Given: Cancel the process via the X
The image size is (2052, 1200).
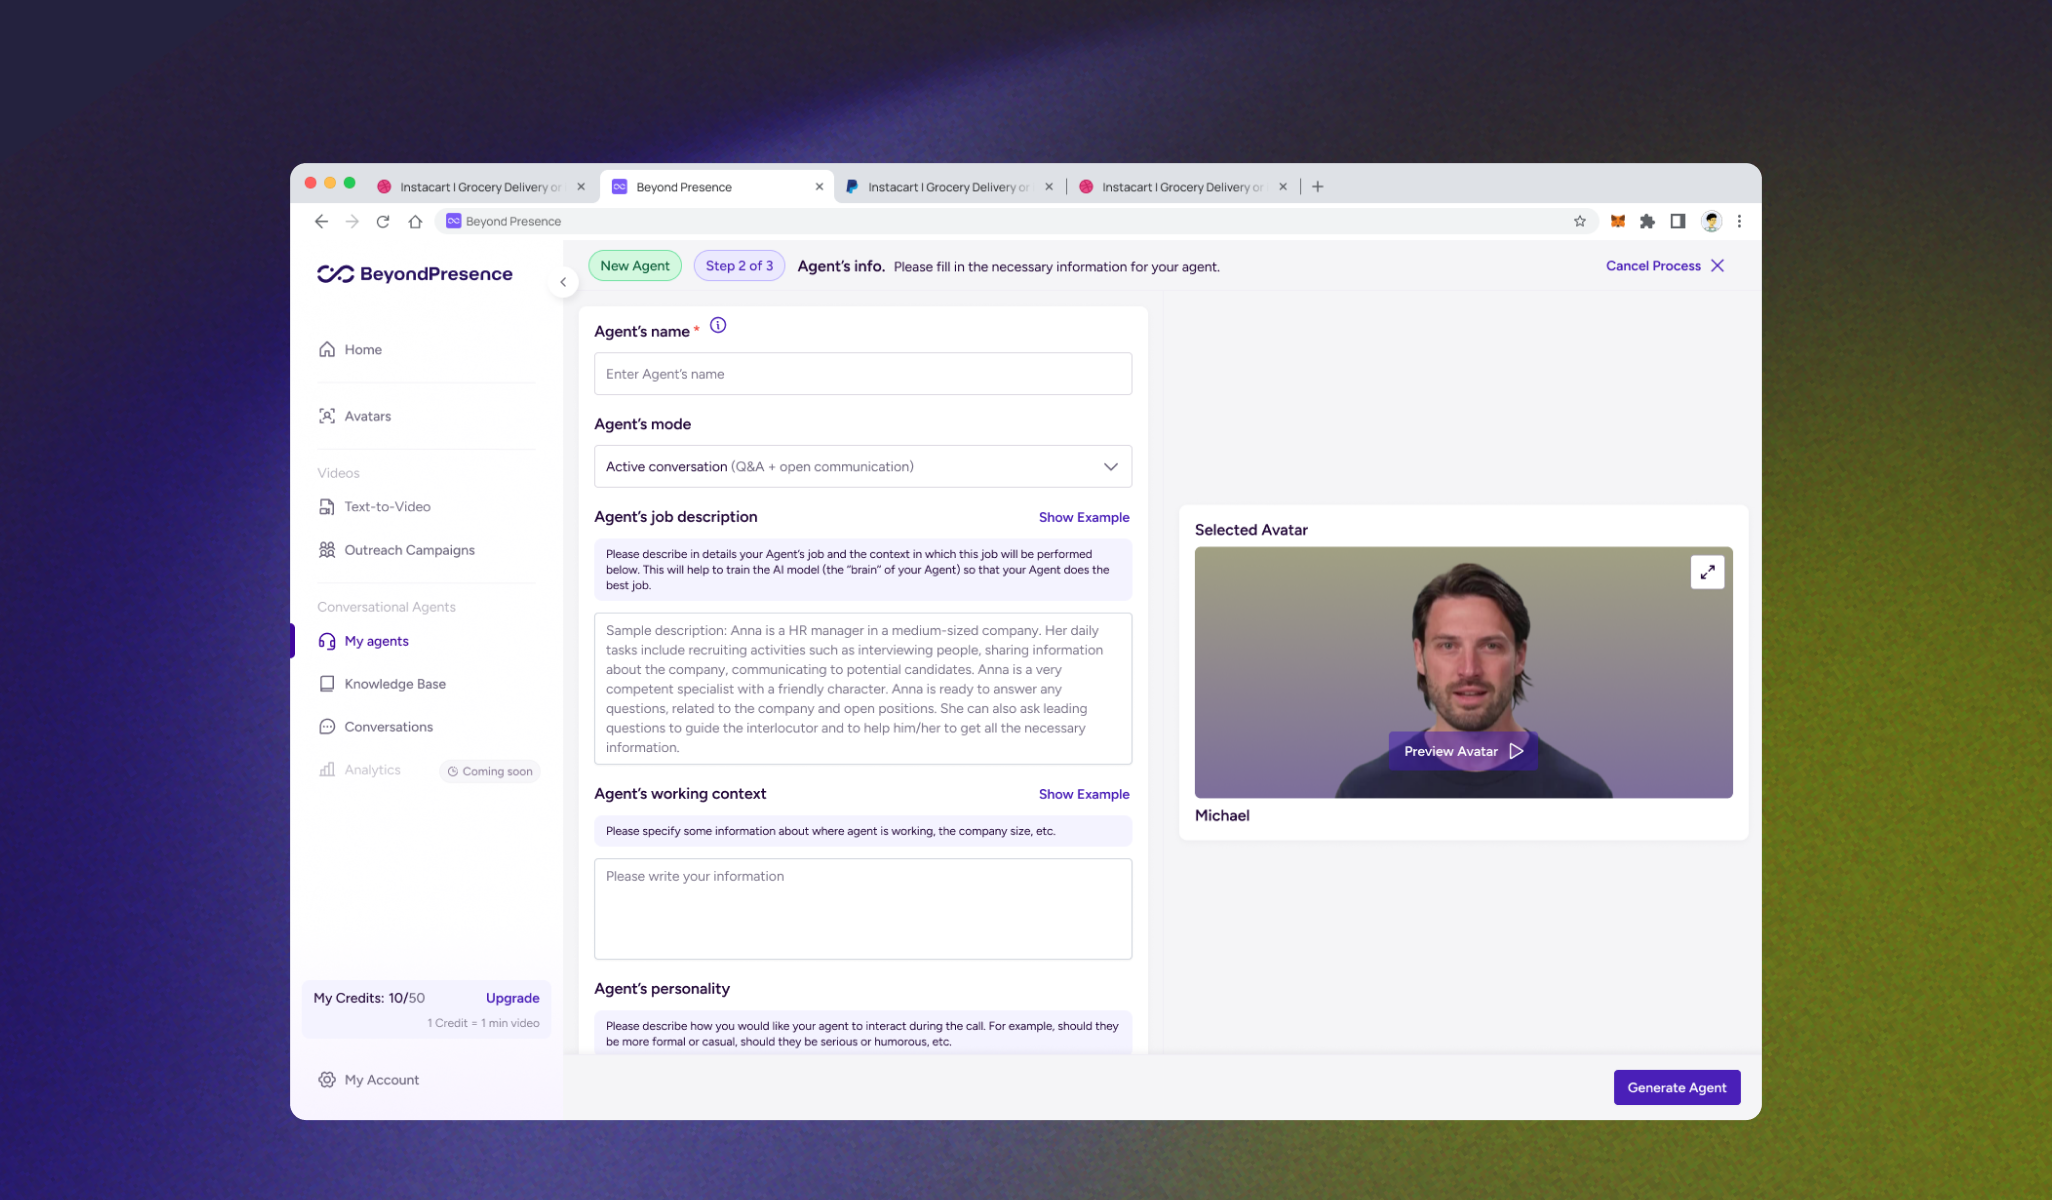Looking at the screenshot, I should (1717, 266).
